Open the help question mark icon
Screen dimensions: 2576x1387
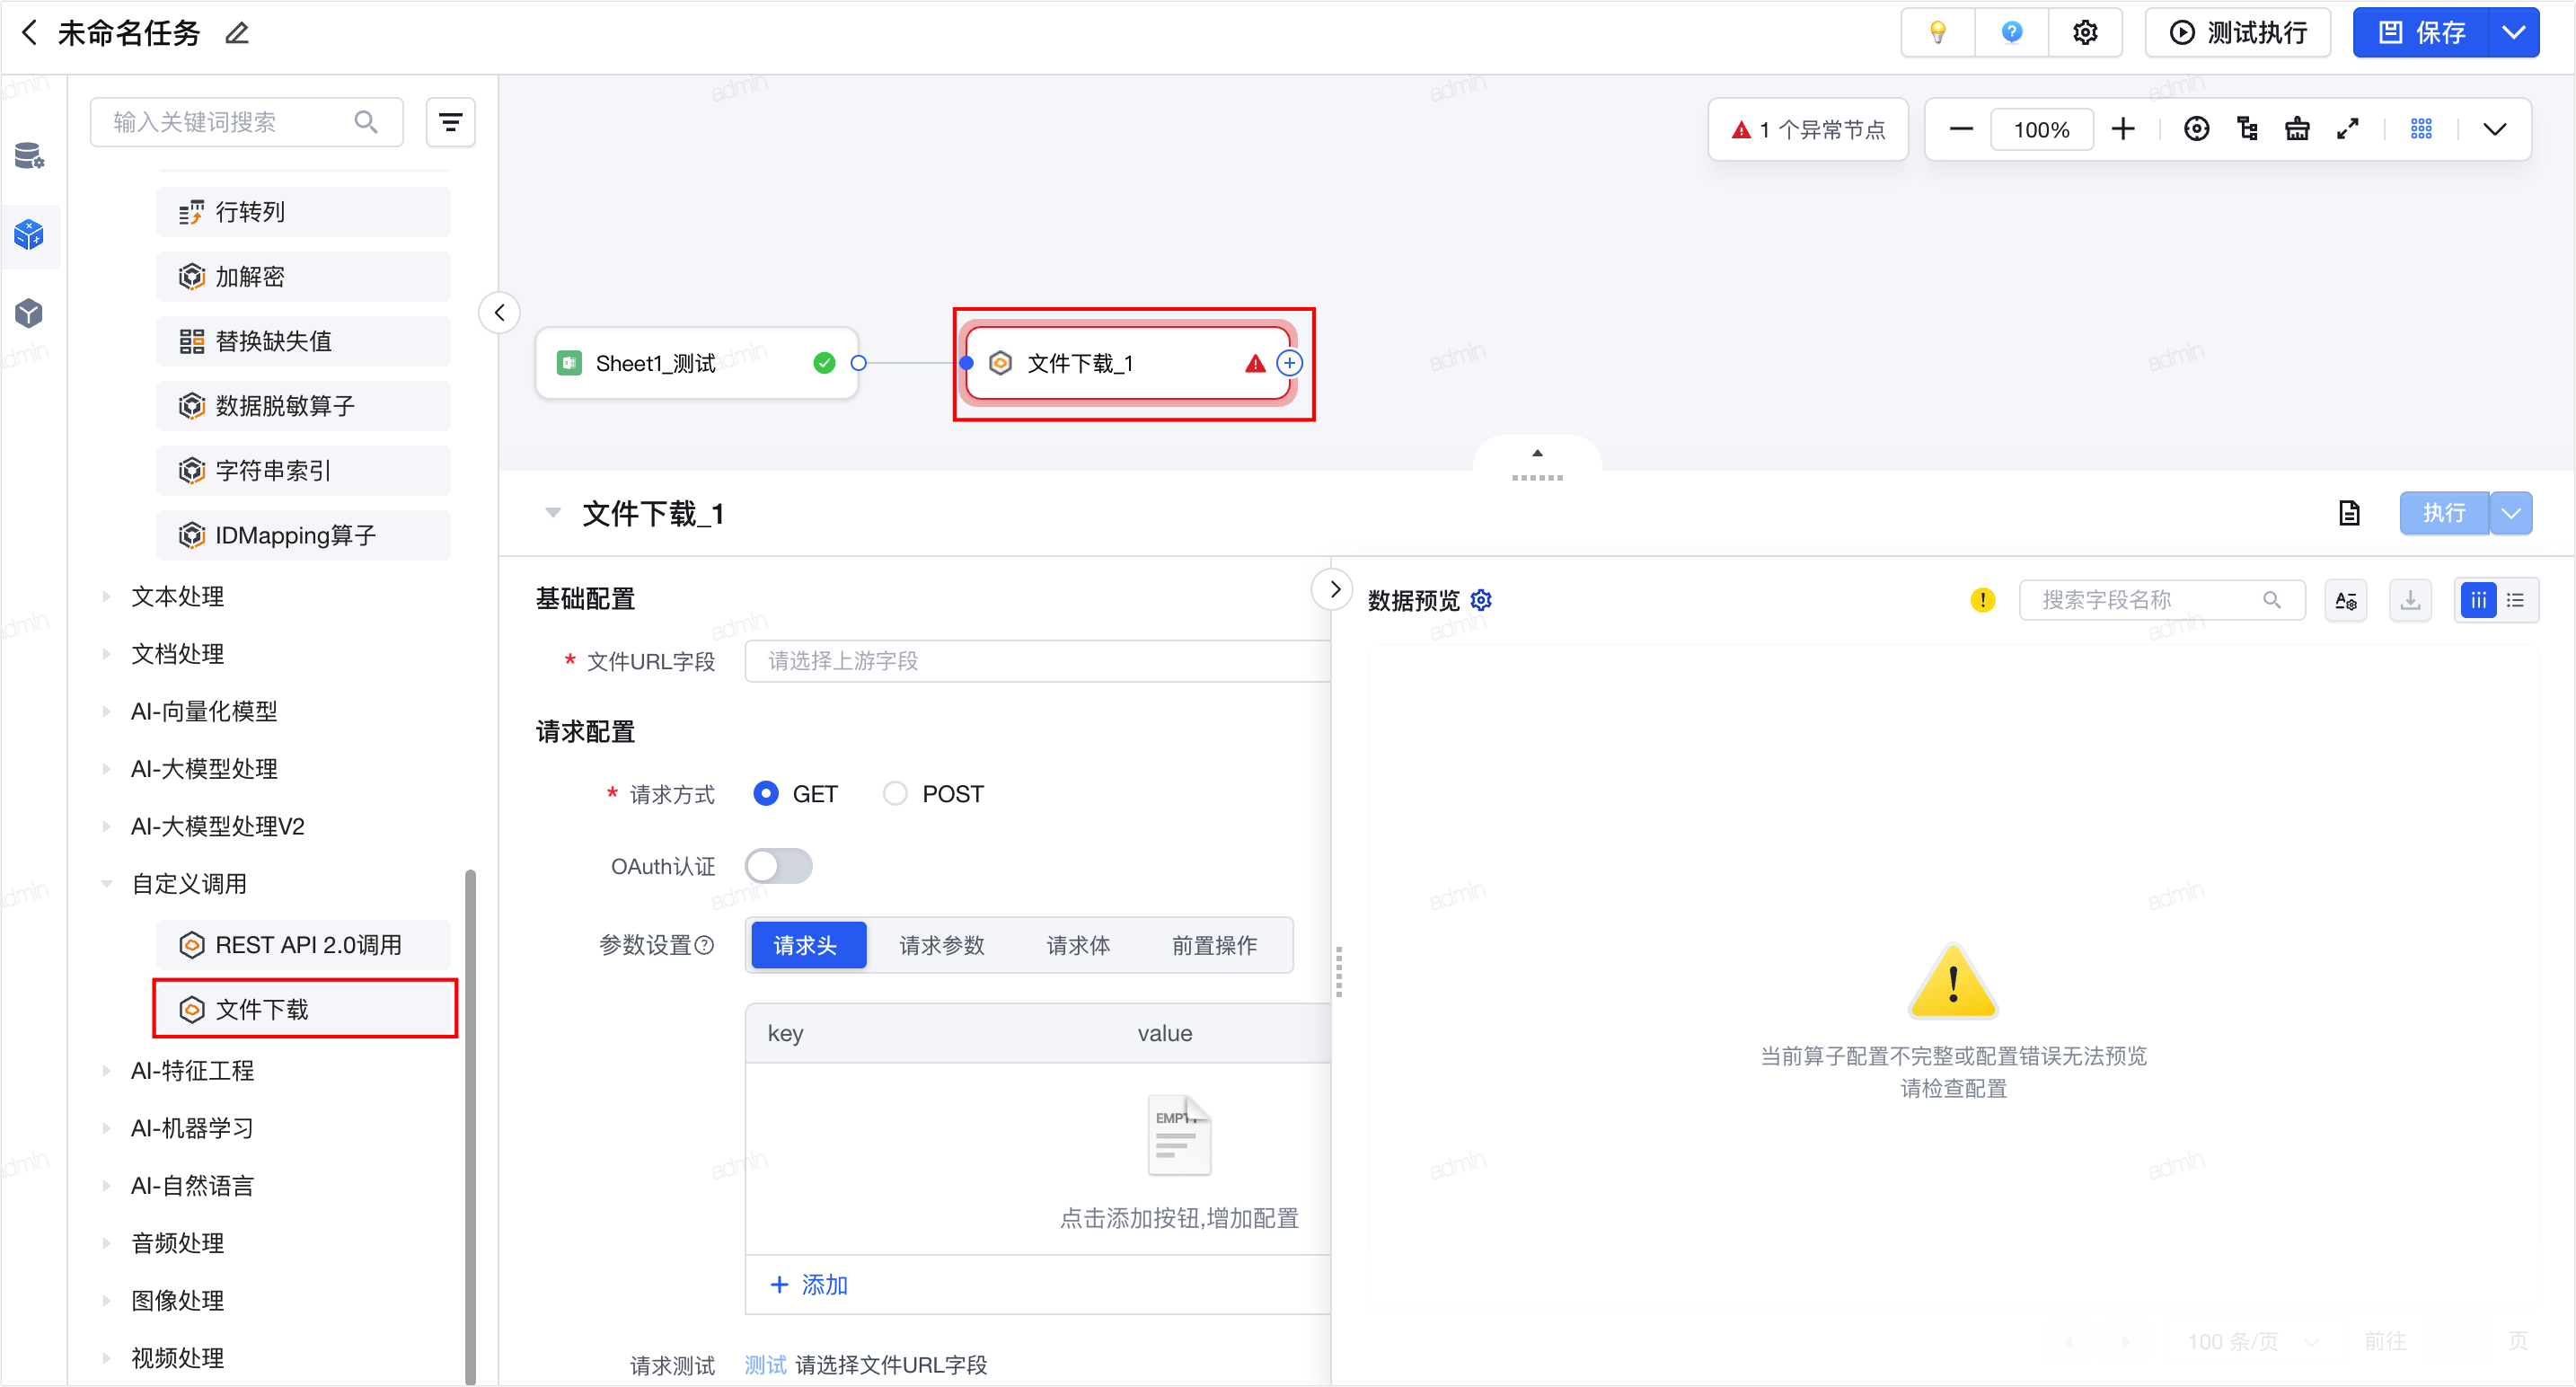coord(2011,33)
